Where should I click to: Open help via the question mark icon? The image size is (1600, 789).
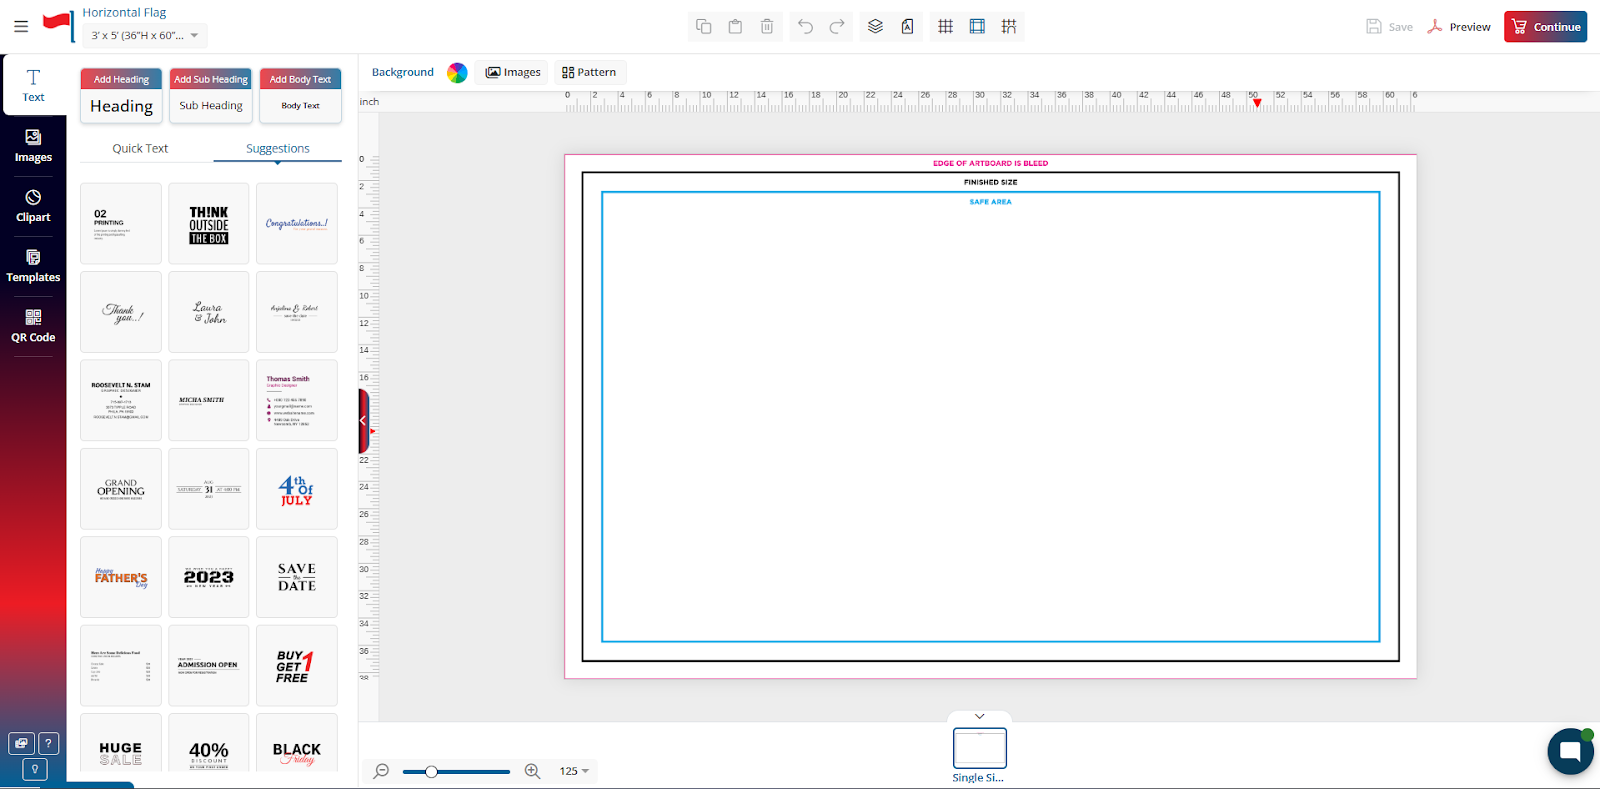pyautogui.click(x=48, y=743)
